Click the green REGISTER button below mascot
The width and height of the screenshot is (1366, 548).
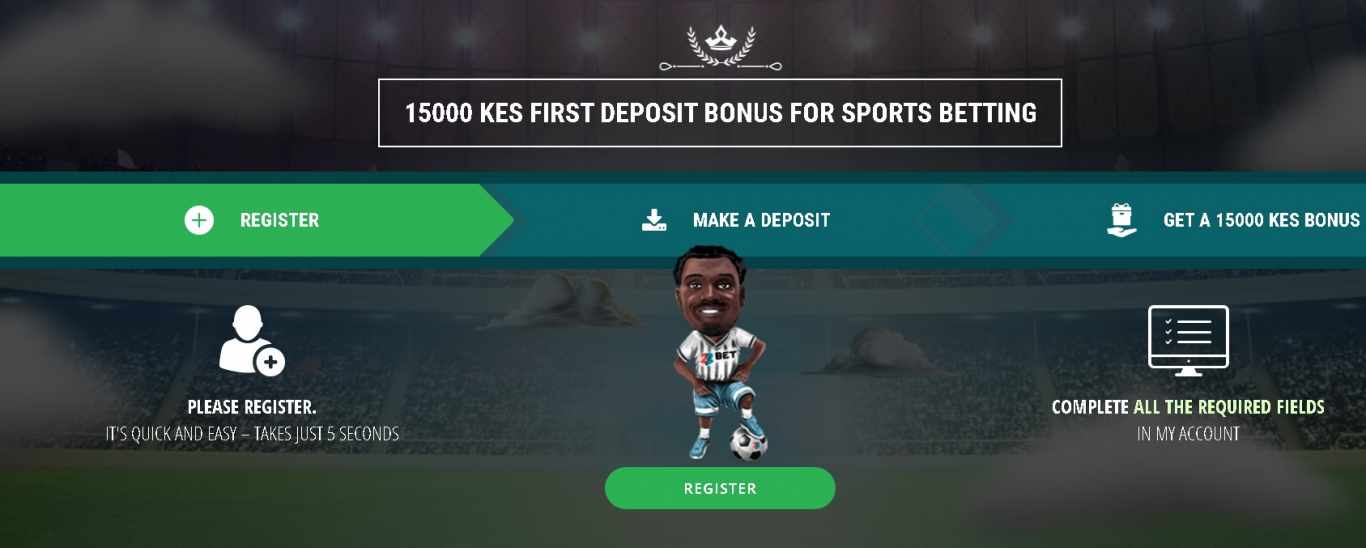[720, 488]
